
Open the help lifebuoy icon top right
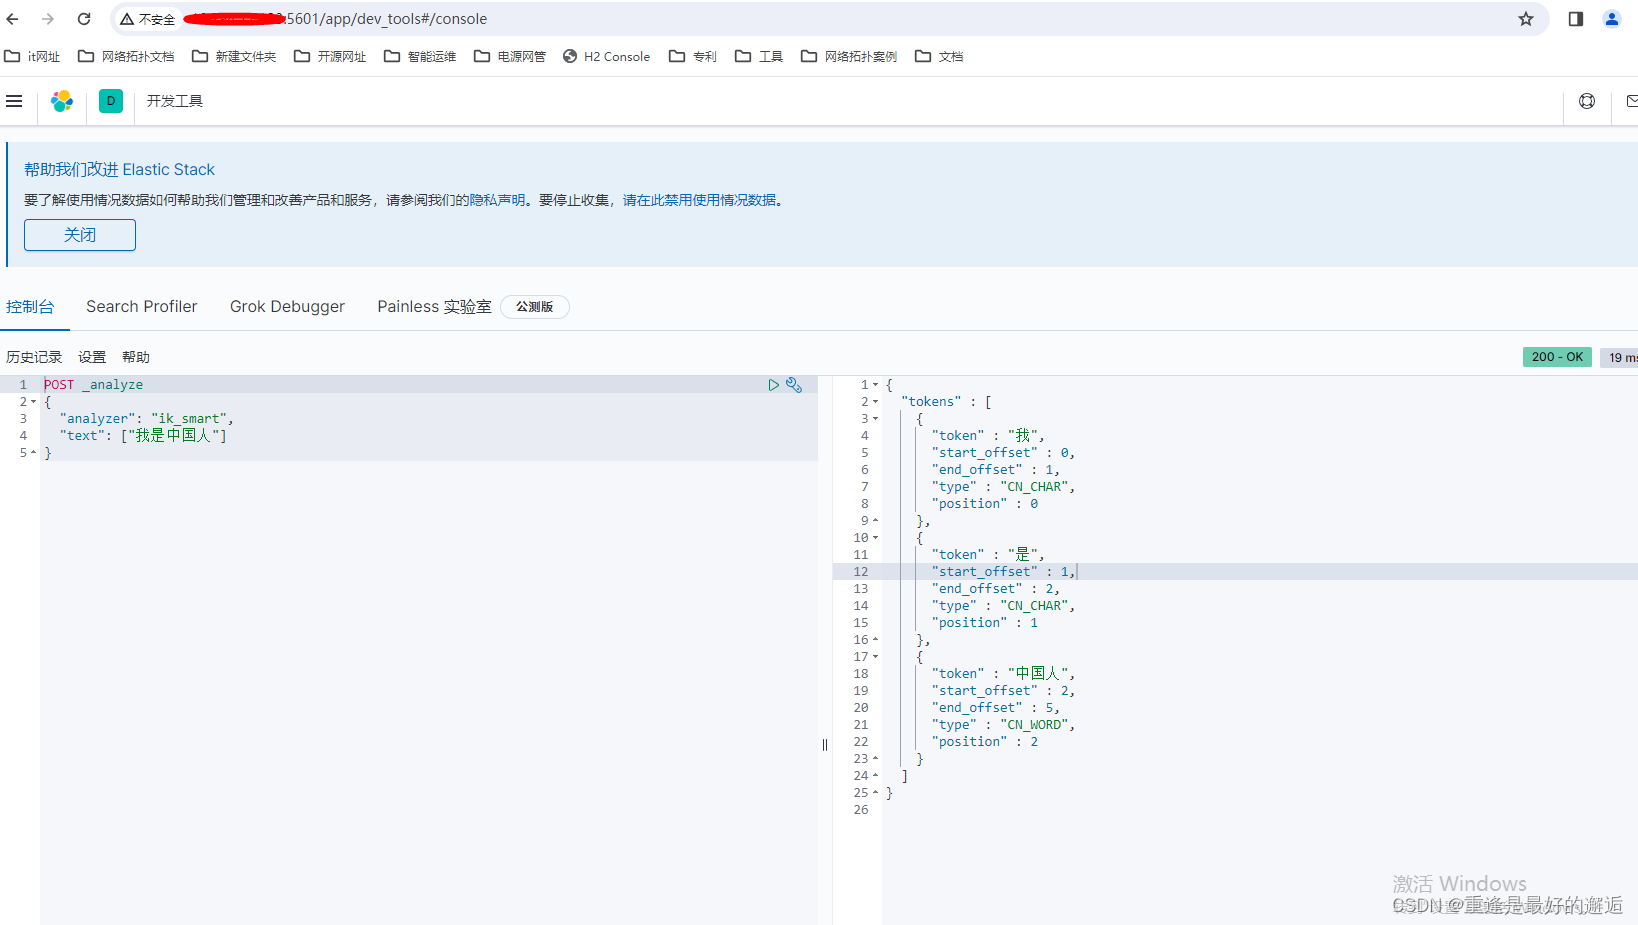point(1586,101)
